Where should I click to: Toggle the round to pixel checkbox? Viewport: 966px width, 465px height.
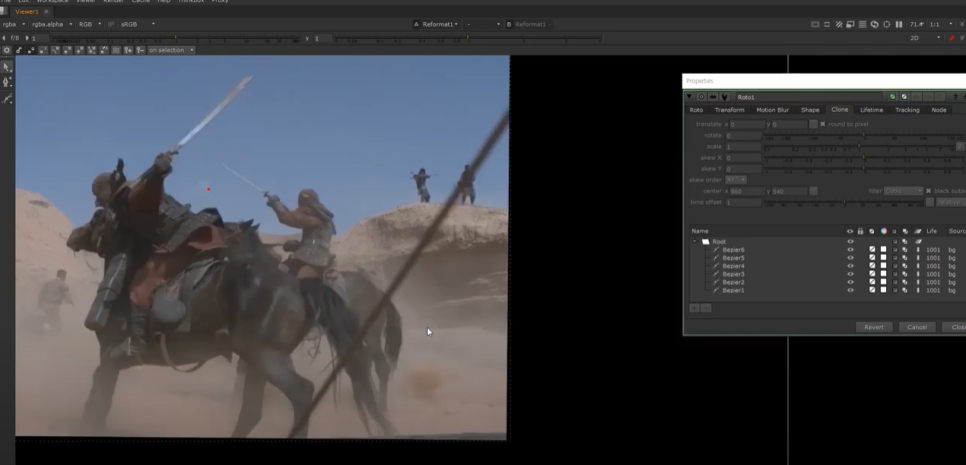click(x=822, y=124)
